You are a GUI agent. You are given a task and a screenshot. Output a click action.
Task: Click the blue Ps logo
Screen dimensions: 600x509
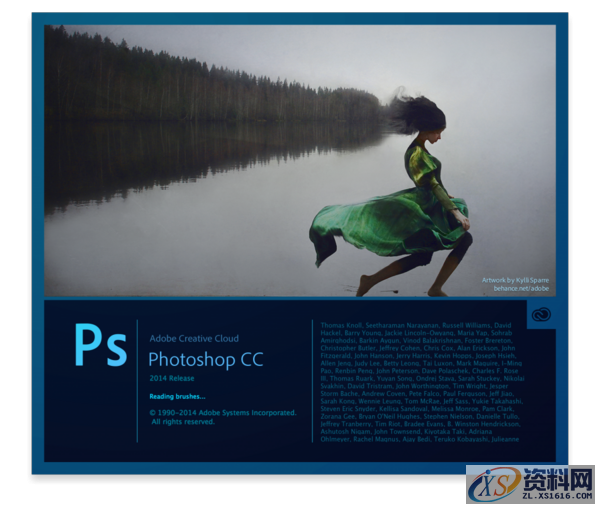click(100, 346)
